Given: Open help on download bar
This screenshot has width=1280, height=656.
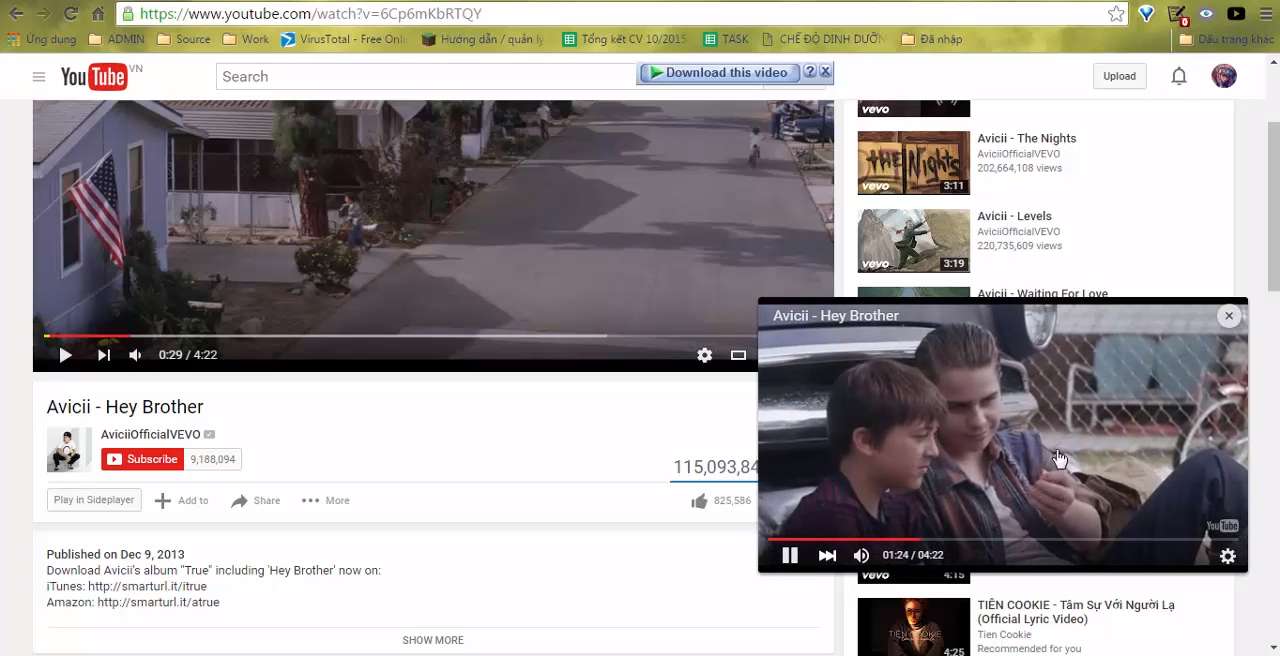Looking at the screenshot, I should click(x=810, y=72).
